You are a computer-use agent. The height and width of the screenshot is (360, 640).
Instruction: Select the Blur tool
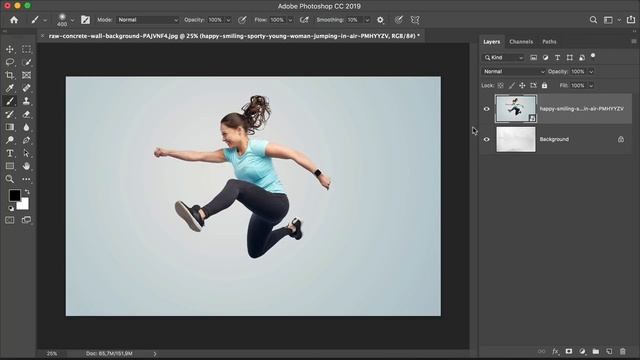(26, 127)
